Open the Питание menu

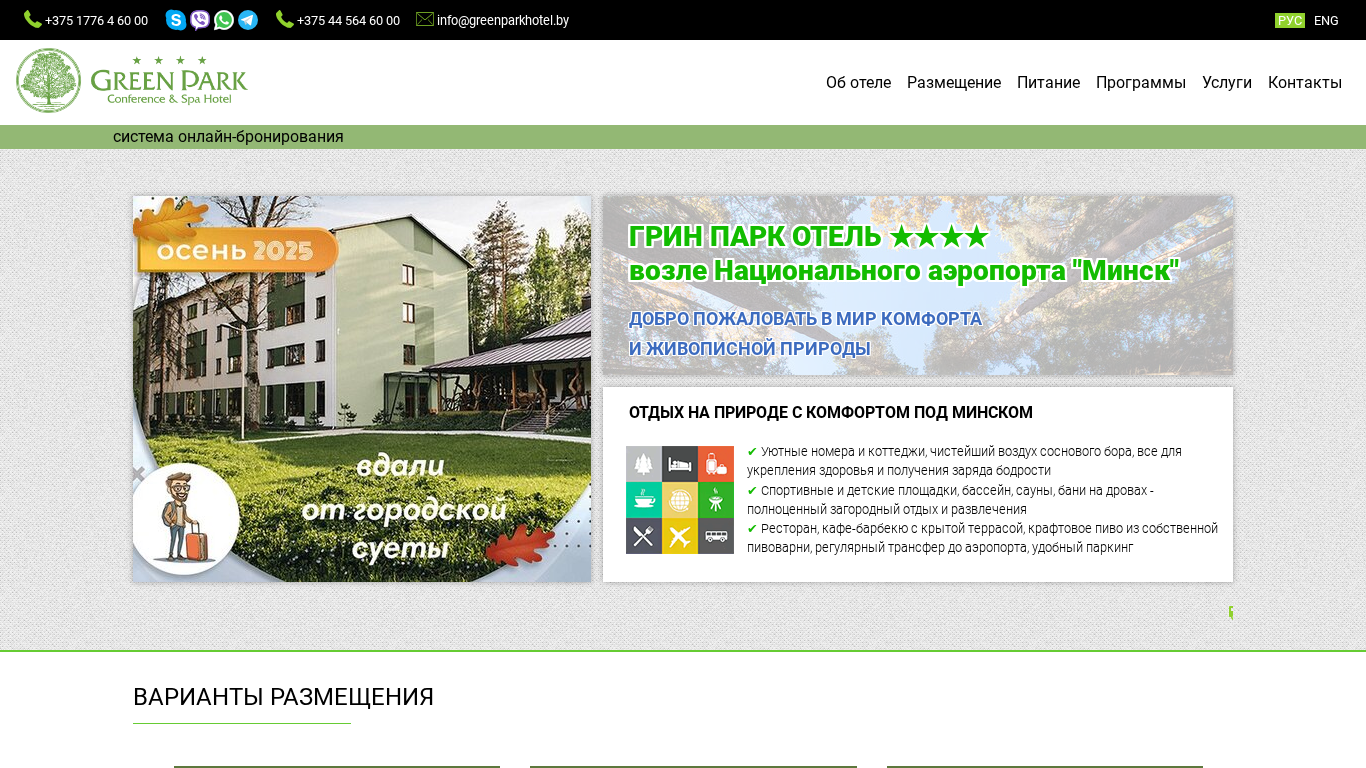(1048, 83)
